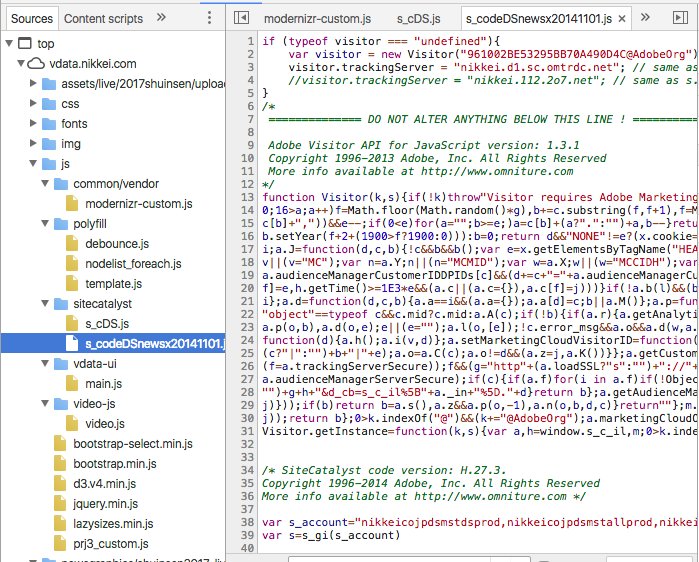Viewport: 699px width, 562px height.
Task: Open lazysizes.min.js file
Action: (x=113, y=524)
